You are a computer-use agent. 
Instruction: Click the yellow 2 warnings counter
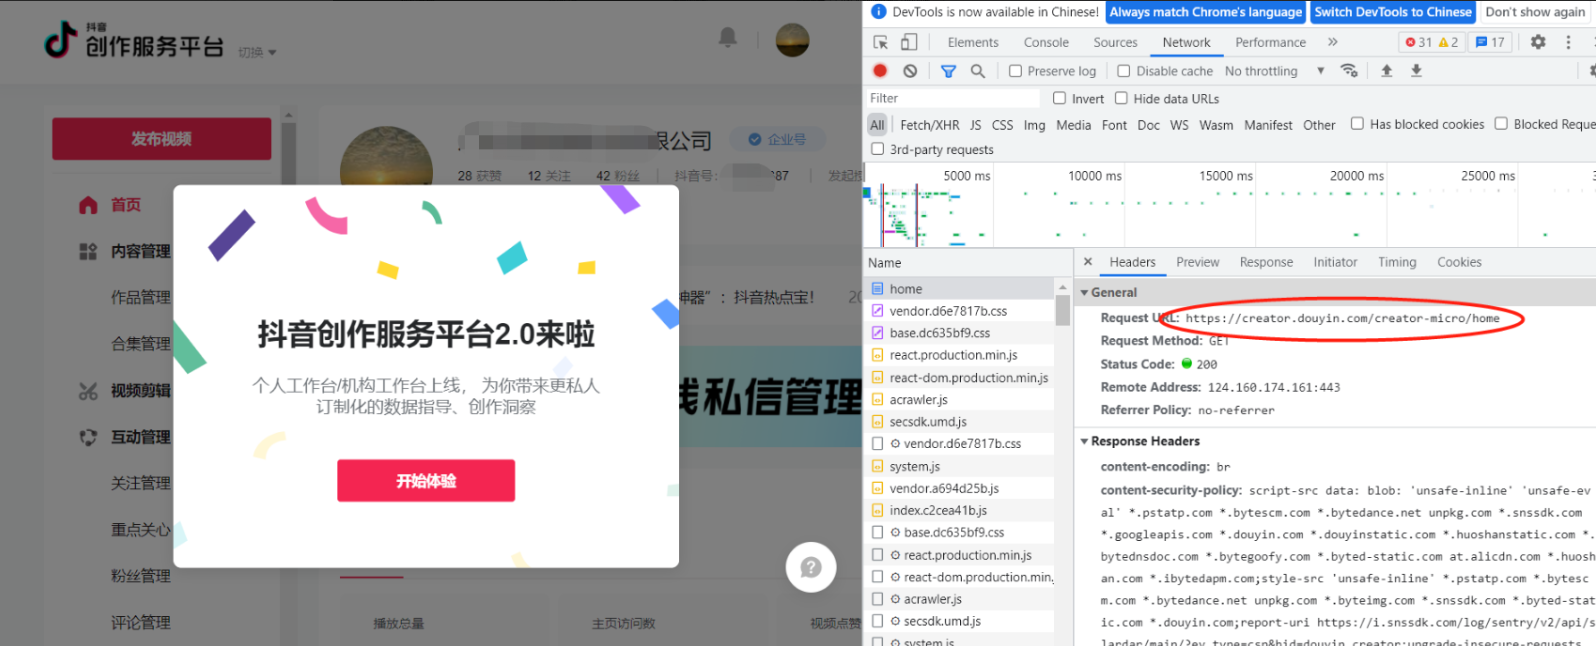click(x=1448, y=42)
